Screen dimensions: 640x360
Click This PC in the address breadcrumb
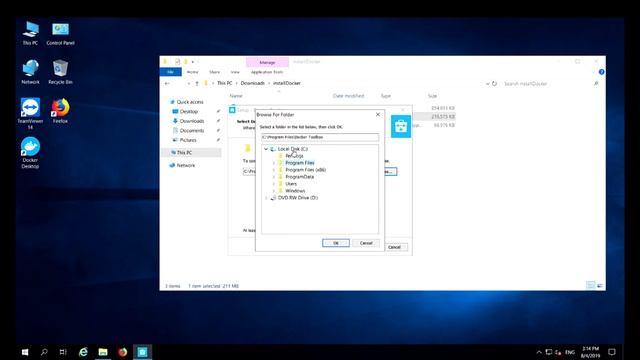224,83
